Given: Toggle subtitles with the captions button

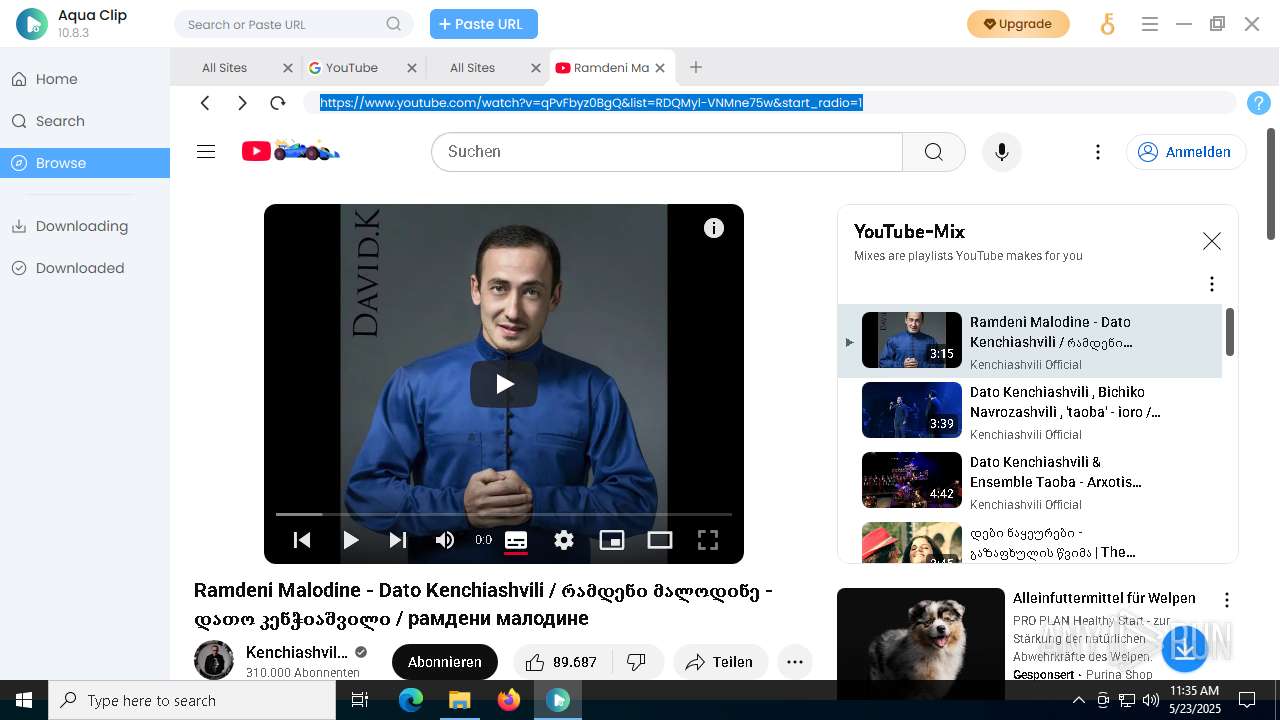Looking at the screenshot, I should click(x=516, y=540).
